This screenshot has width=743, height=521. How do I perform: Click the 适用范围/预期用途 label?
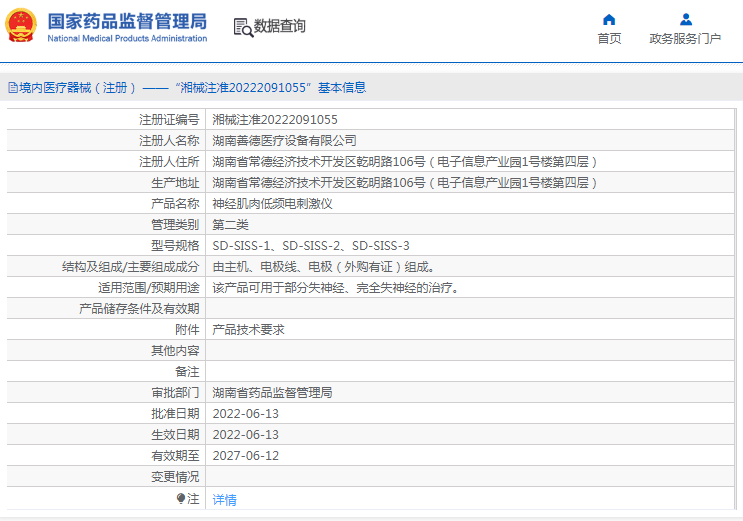149,288
